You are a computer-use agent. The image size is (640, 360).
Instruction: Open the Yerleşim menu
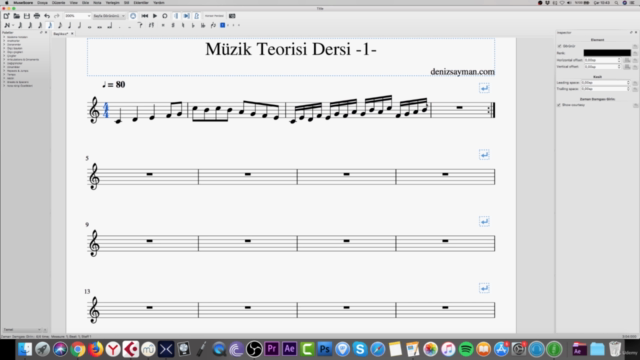pos(113,3)
